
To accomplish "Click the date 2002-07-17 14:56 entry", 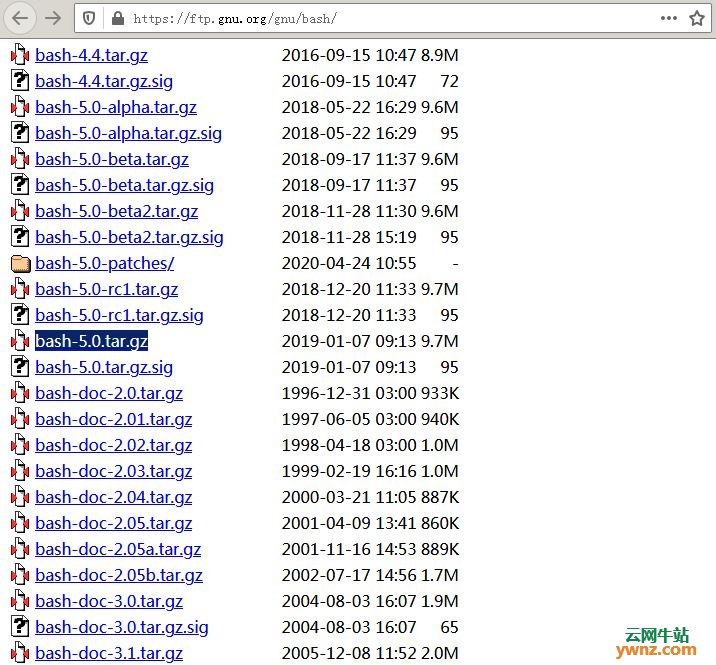I will (x=349, y=575).
